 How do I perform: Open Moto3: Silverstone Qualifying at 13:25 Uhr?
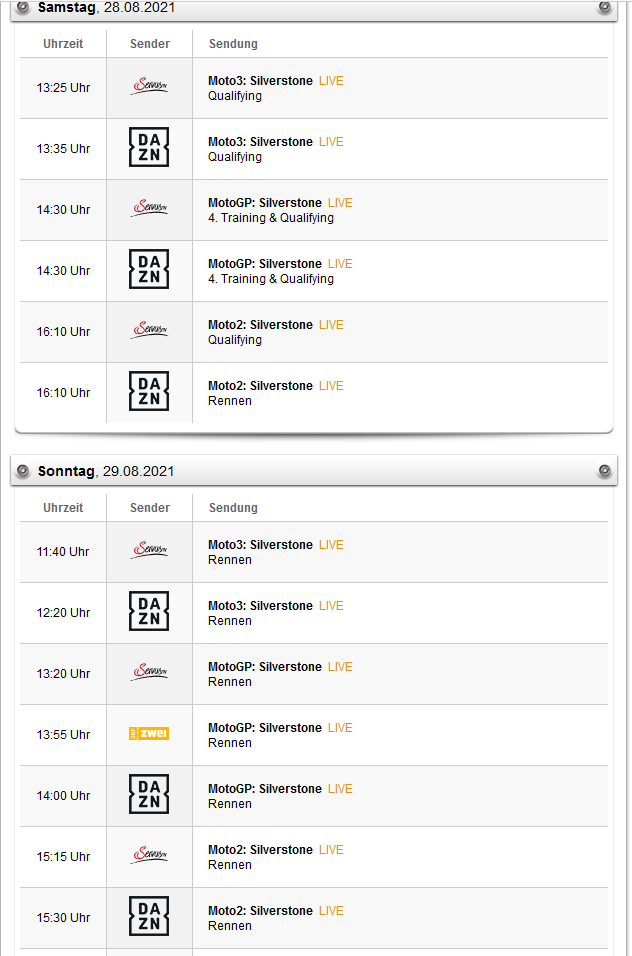tap(260, 81)
